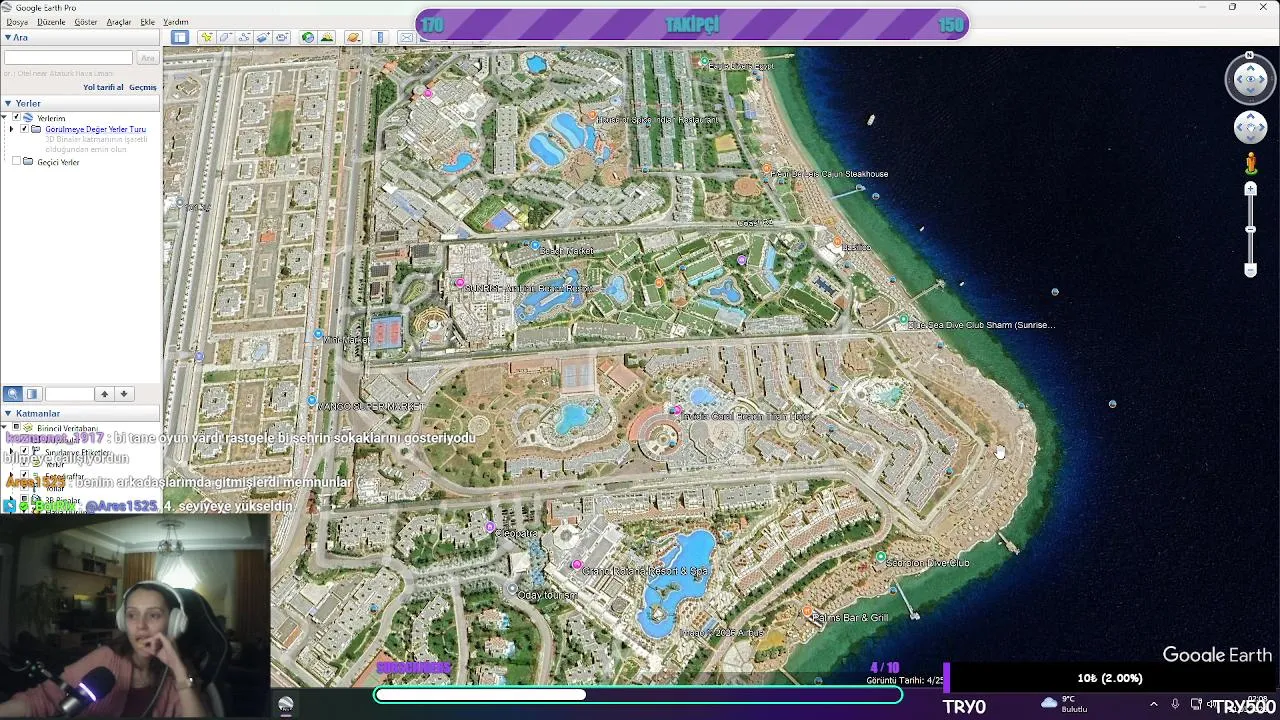
Task: Toggle the Fotoğraflar layer checkbox
Action: pyautogui.click(x=25, y=474)
